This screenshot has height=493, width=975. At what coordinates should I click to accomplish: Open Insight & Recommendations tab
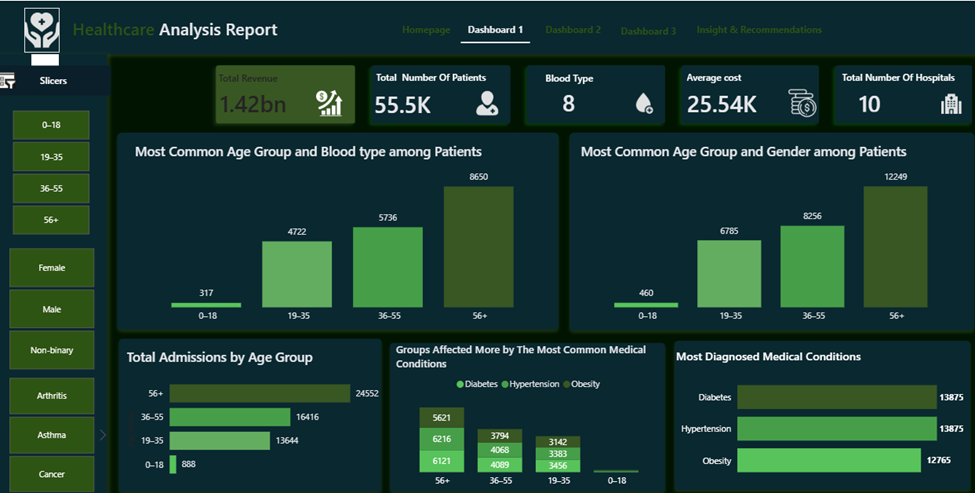coord(759,30)
